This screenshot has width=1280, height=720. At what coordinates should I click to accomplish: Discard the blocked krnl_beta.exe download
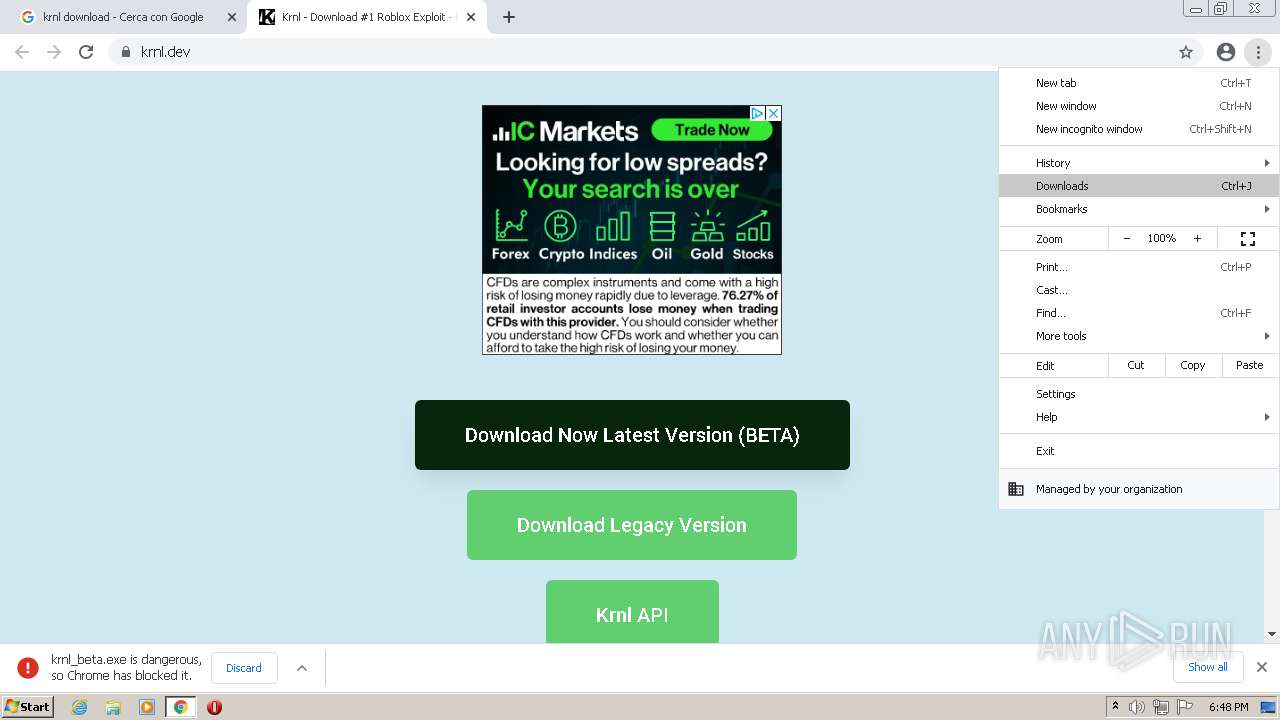244,668
